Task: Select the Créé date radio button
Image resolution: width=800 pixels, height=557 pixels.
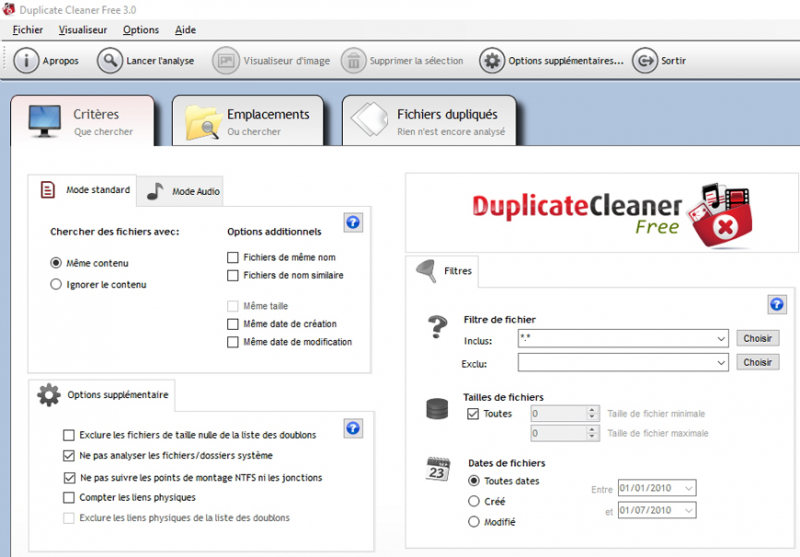Action: 474,501
